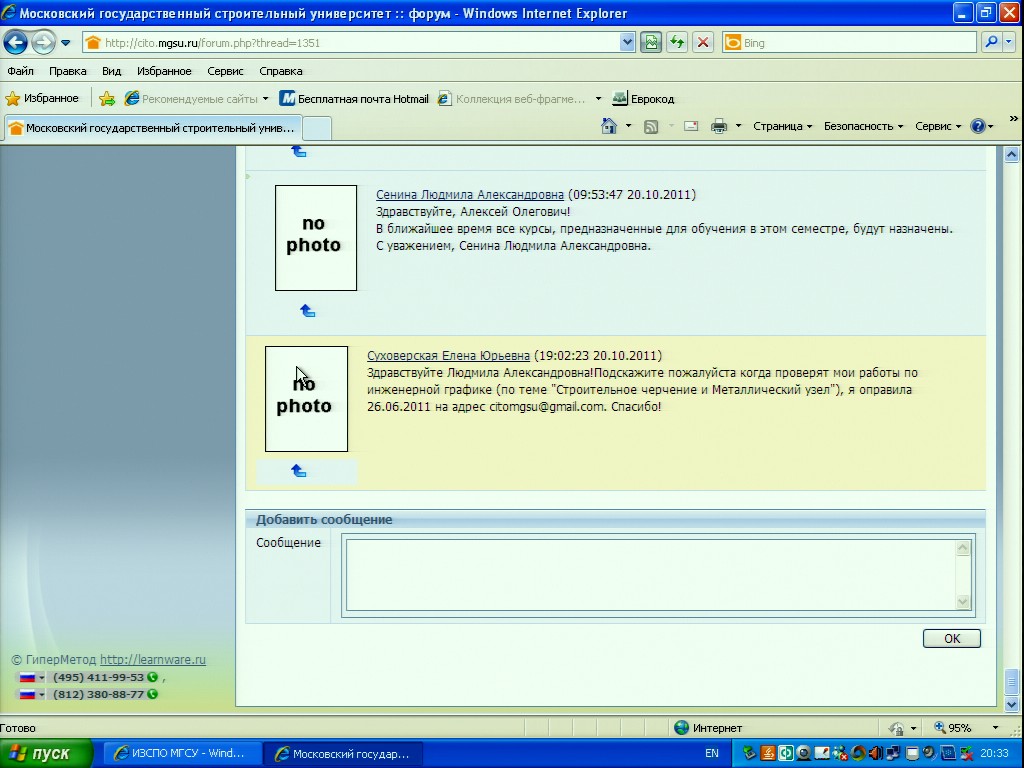1024x768 pixels.
Task: Click the пуск Start button
Action: pyautogui.click(x=46, y=754)
